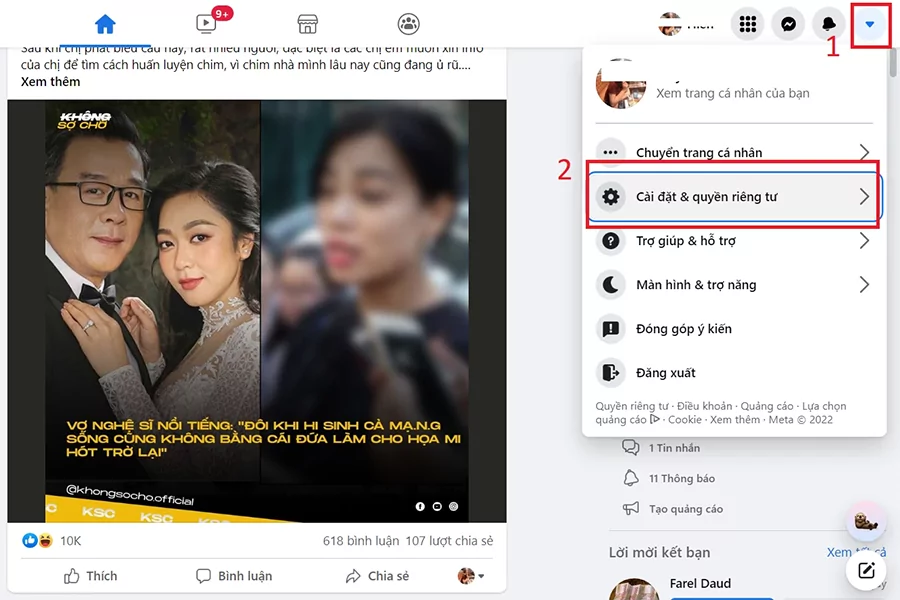Click the 'Thích' like button

[90, 576]
